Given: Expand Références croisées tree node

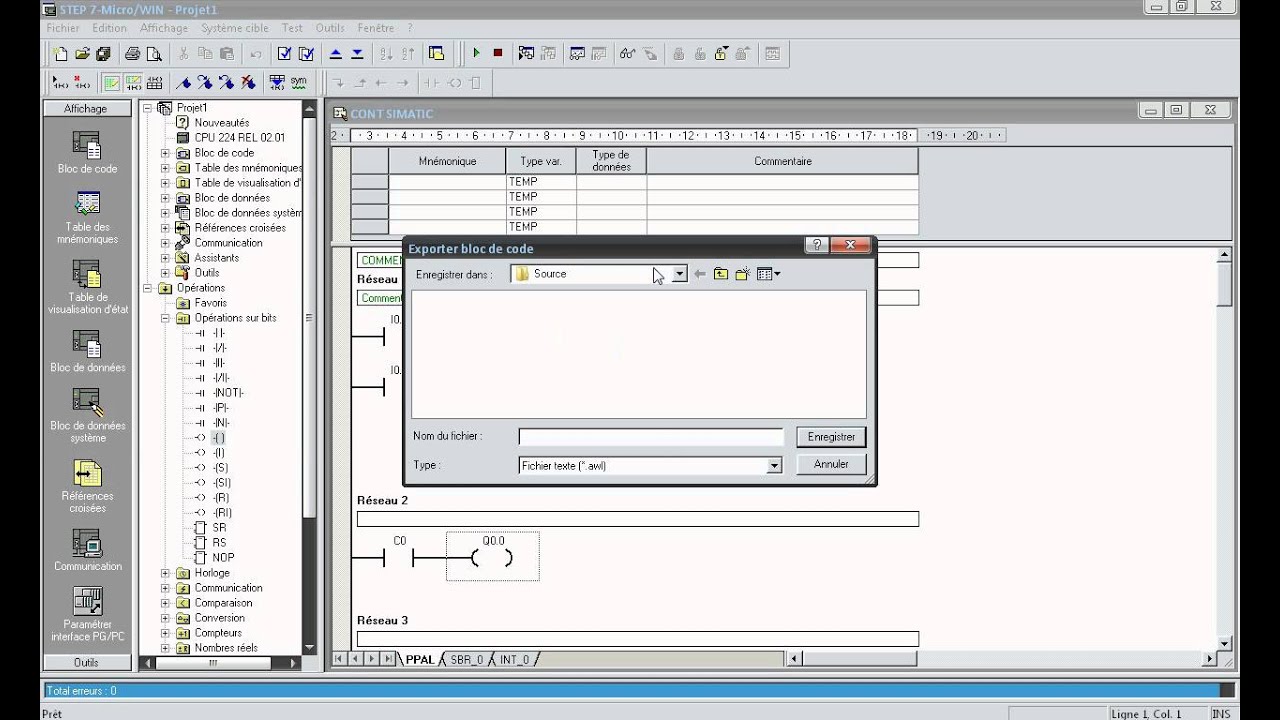Looking at the screenshot, I should (x=166, y=228).
